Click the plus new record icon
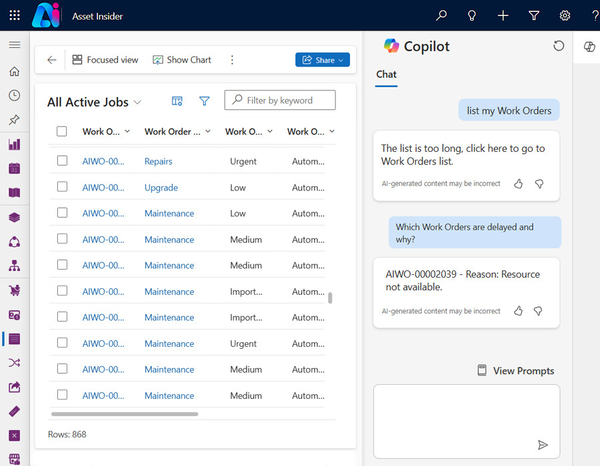The height and width of the screenshot is (466, 600). click(503, 16)
